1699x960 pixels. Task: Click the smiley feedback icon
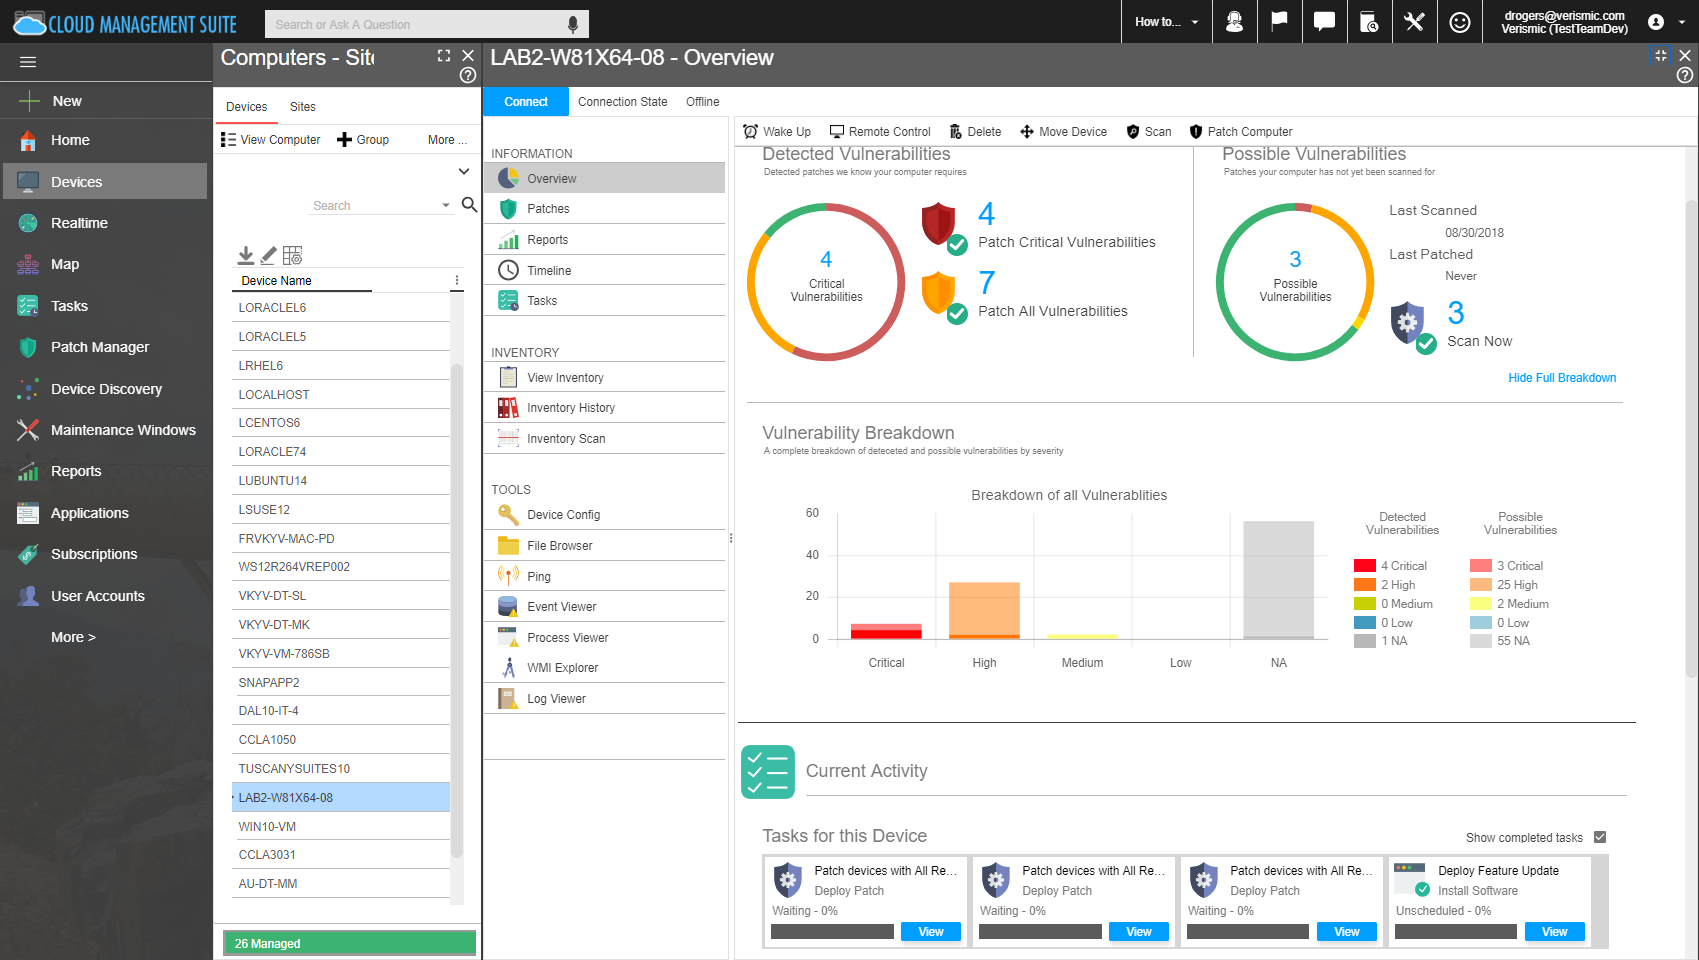[x=1460, y=22]
